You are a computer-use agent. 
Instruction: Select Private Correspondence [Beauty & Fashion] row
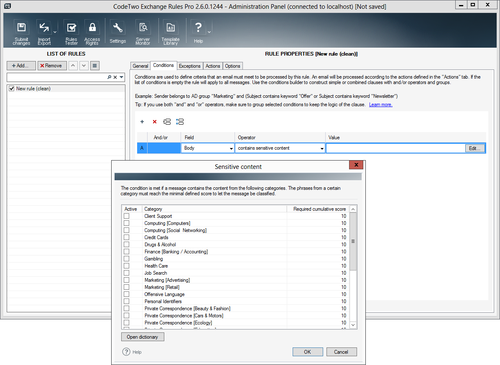[x=187, y=308]
